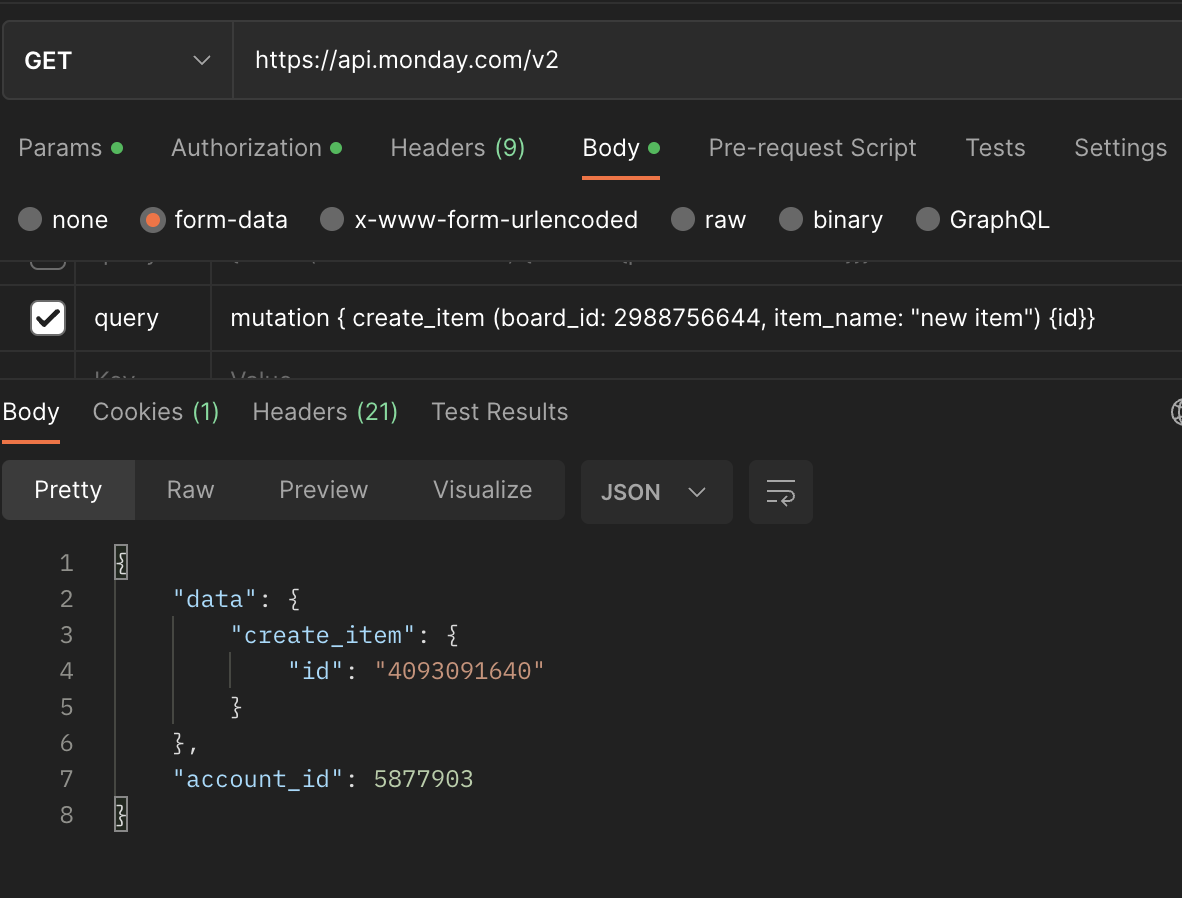
Task: Open the Cookies (1) response tab
Action: tap(156, 412)
